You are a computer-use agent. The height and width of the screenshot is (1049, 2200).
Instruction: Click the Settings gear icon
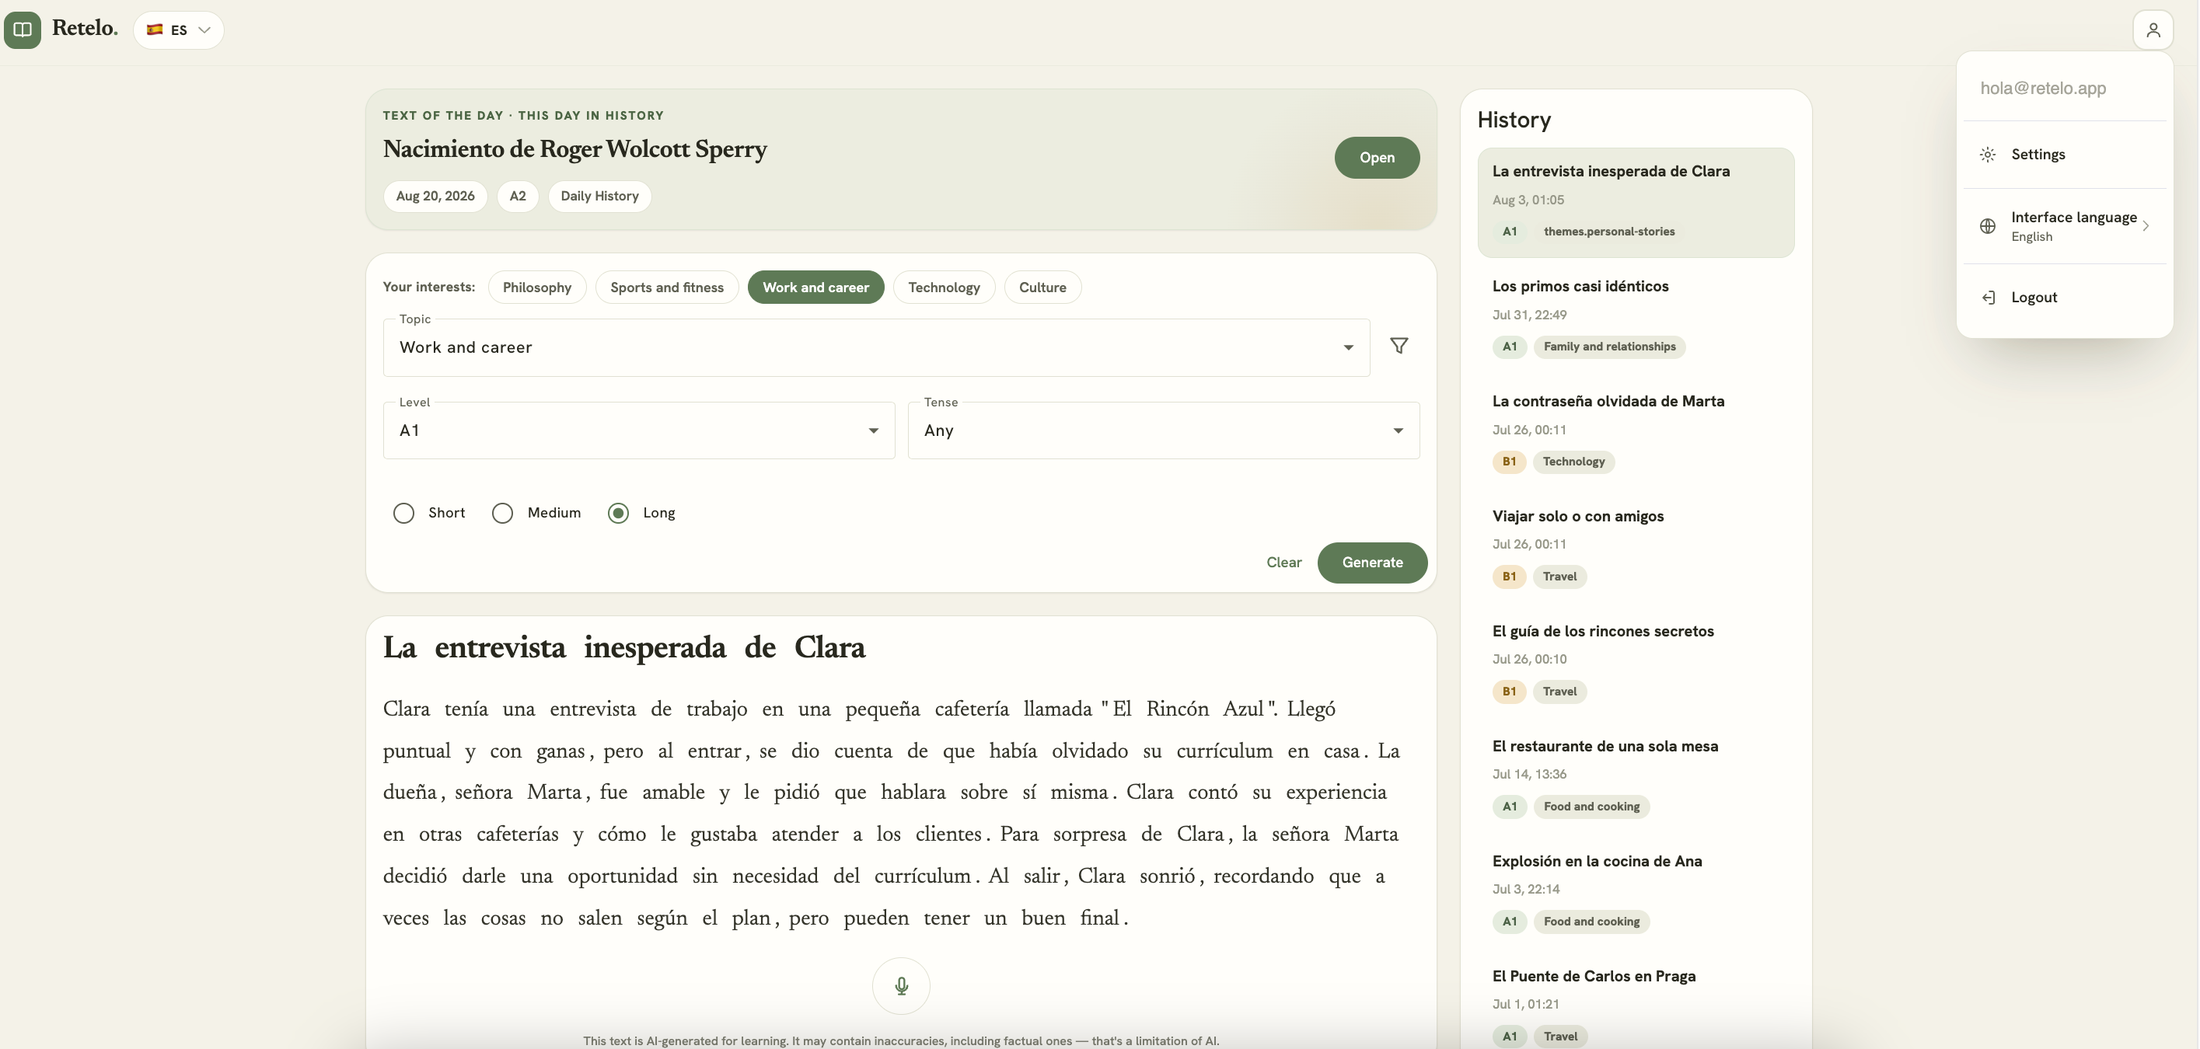(x=1988, y=154)
